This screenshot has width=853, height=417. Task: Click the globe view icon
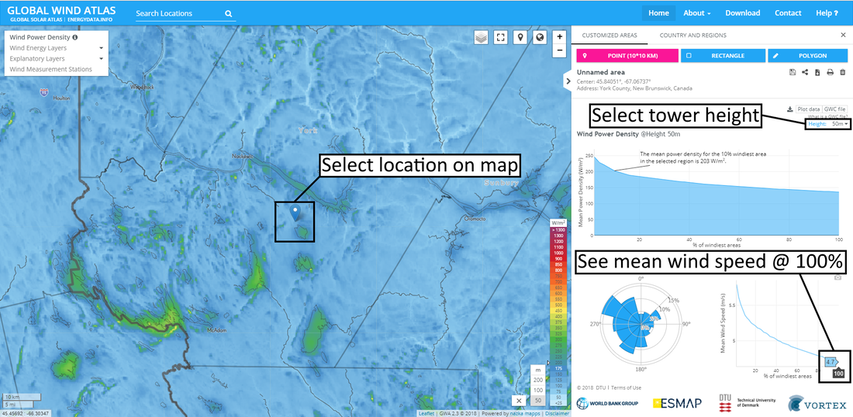coord(540,37)
